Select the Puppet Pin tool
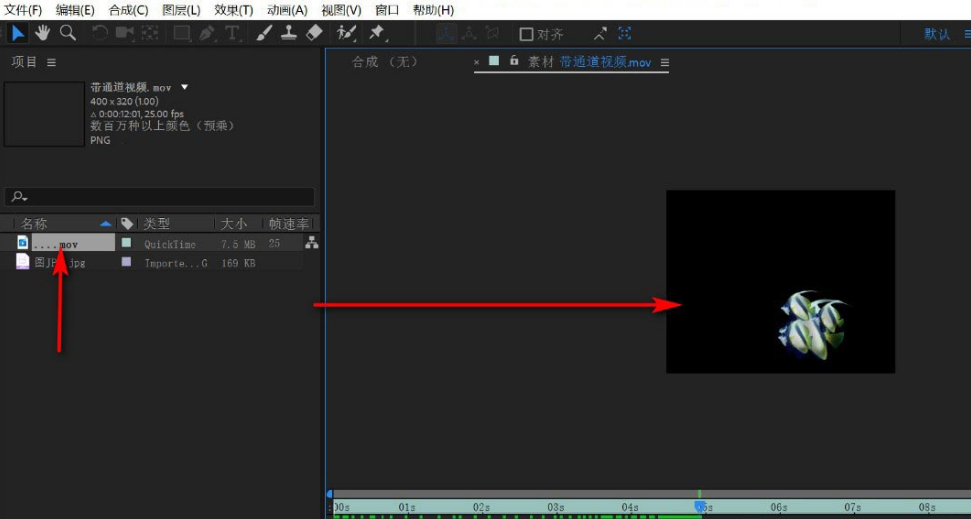Viewport: 971px width, 519px height. tap(377, 33)
